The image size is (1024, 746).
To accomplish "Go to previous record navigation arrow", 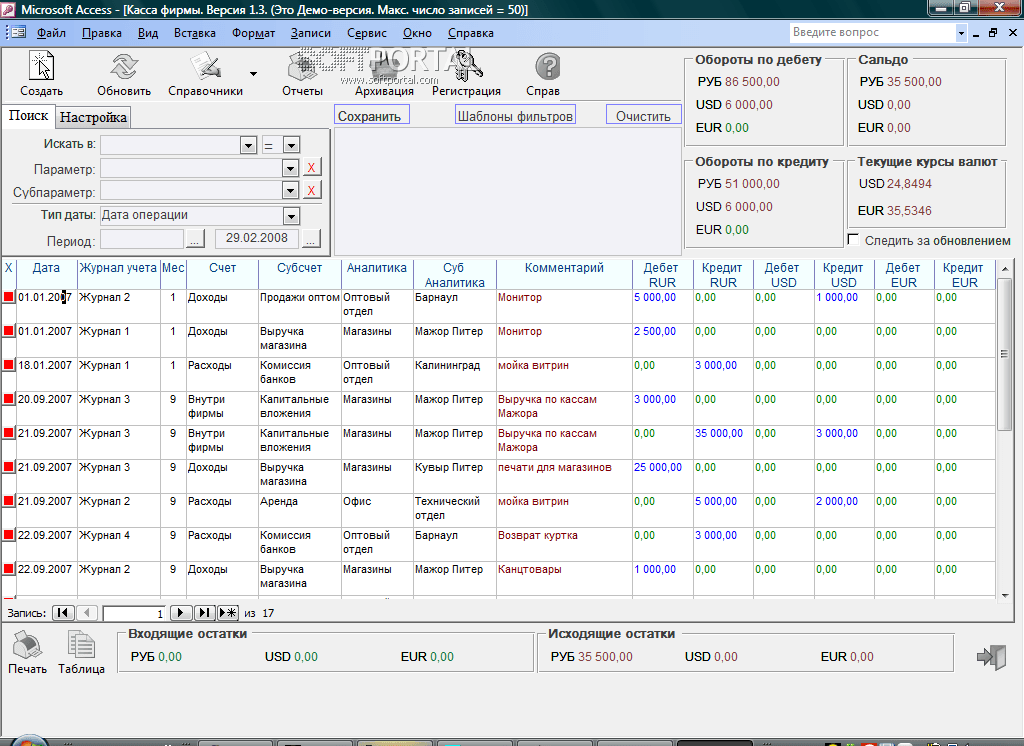I will [x=87, y=613].
